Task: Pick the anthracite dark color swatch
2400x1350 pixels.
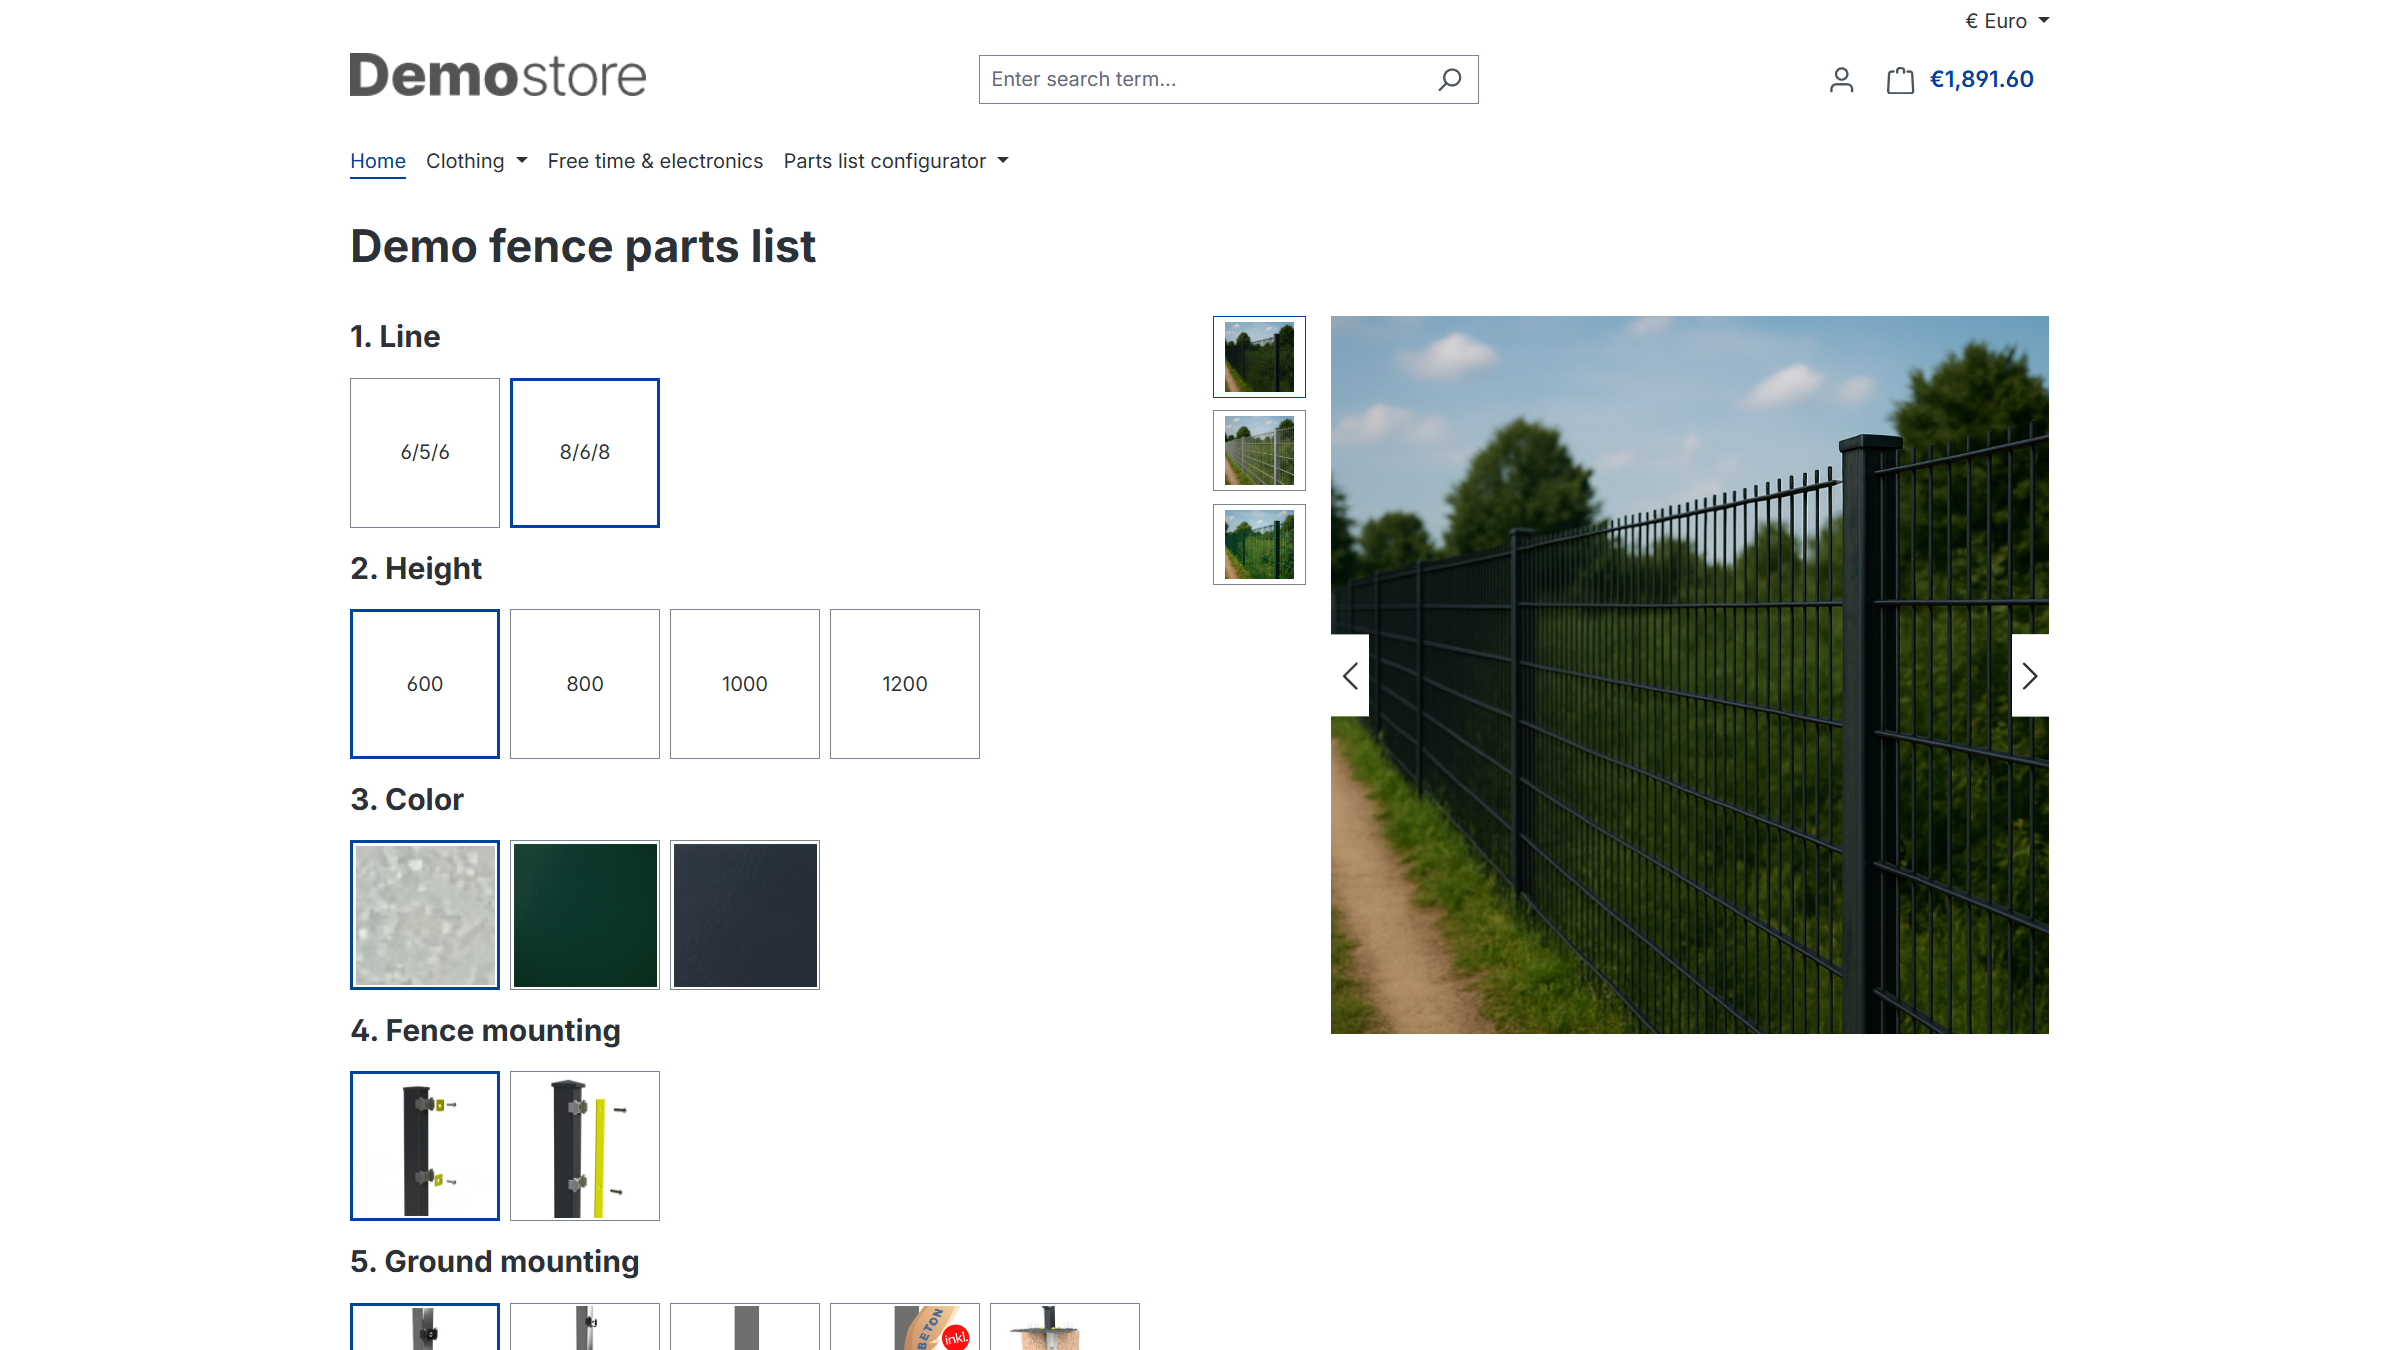Action: coord(745,915)
